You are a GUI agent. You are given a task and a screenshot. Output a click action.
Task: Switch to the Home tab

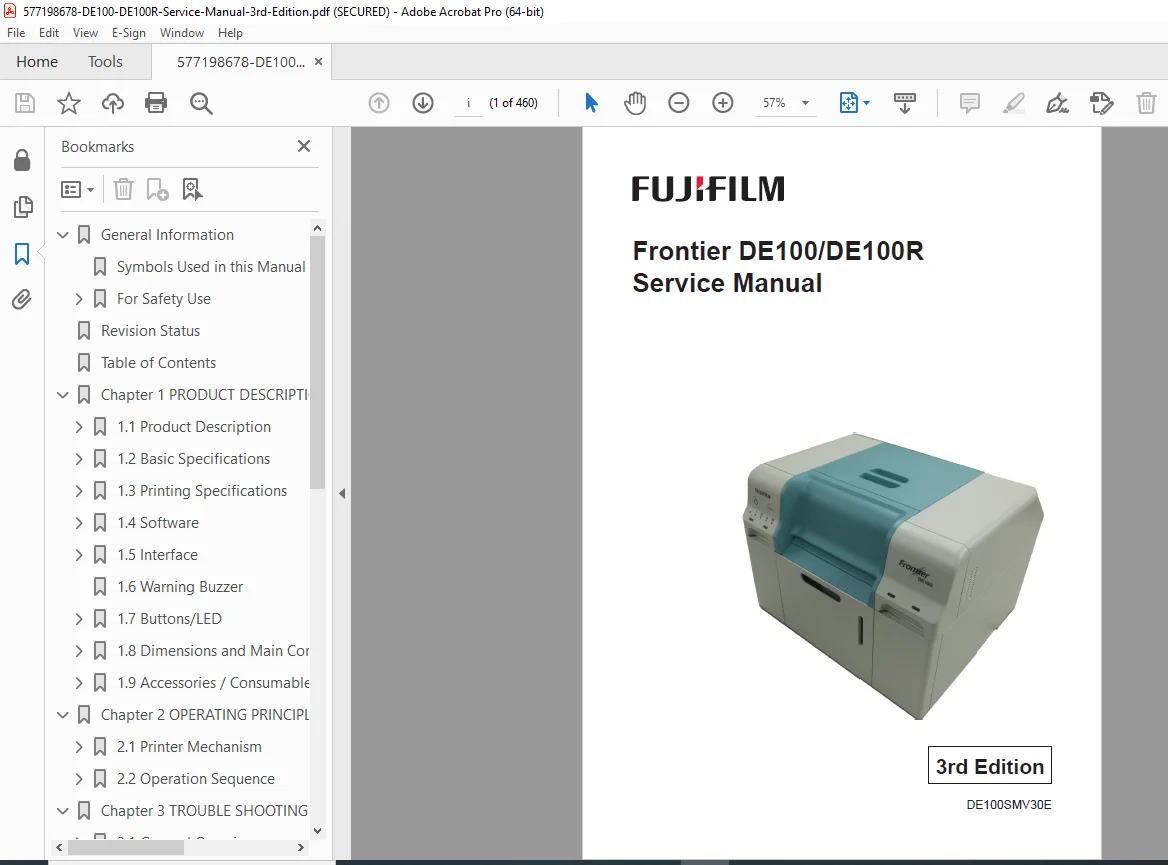(x=36, y=62)
